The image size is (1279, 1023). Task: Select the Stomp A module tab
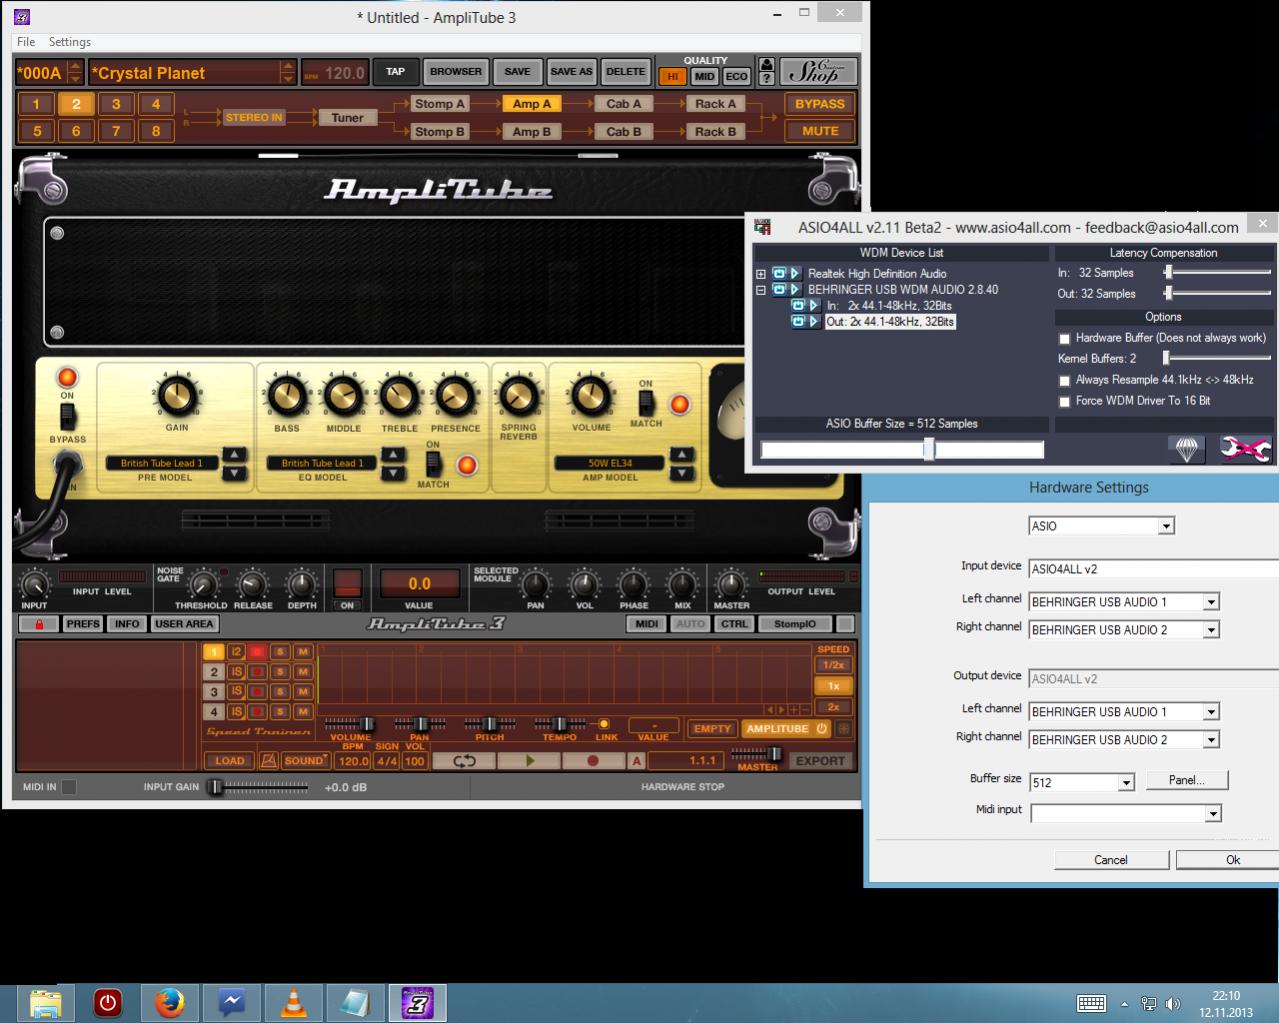(x=440, y=104)
